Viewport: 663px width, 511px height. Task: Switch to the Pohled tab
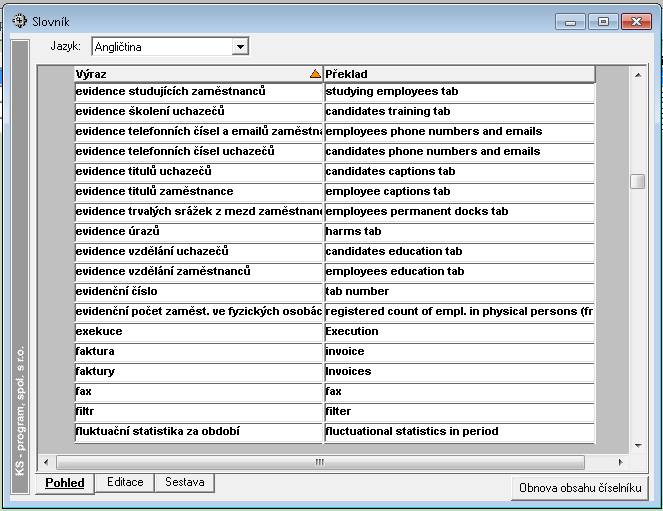(65, 483)
